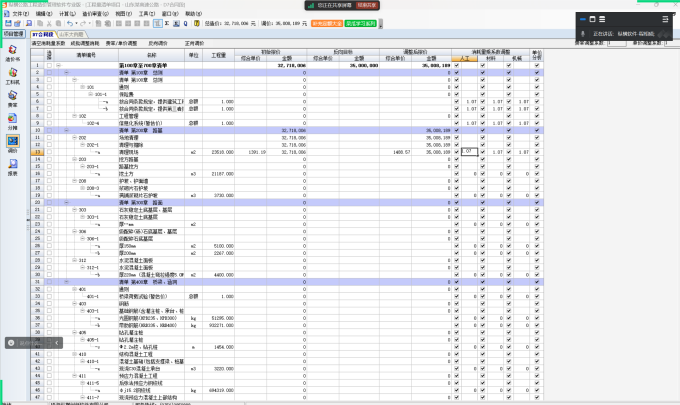The image size is (680, 405).
Task: Click the 人工 column header
Action: click(x=464, y=59)
